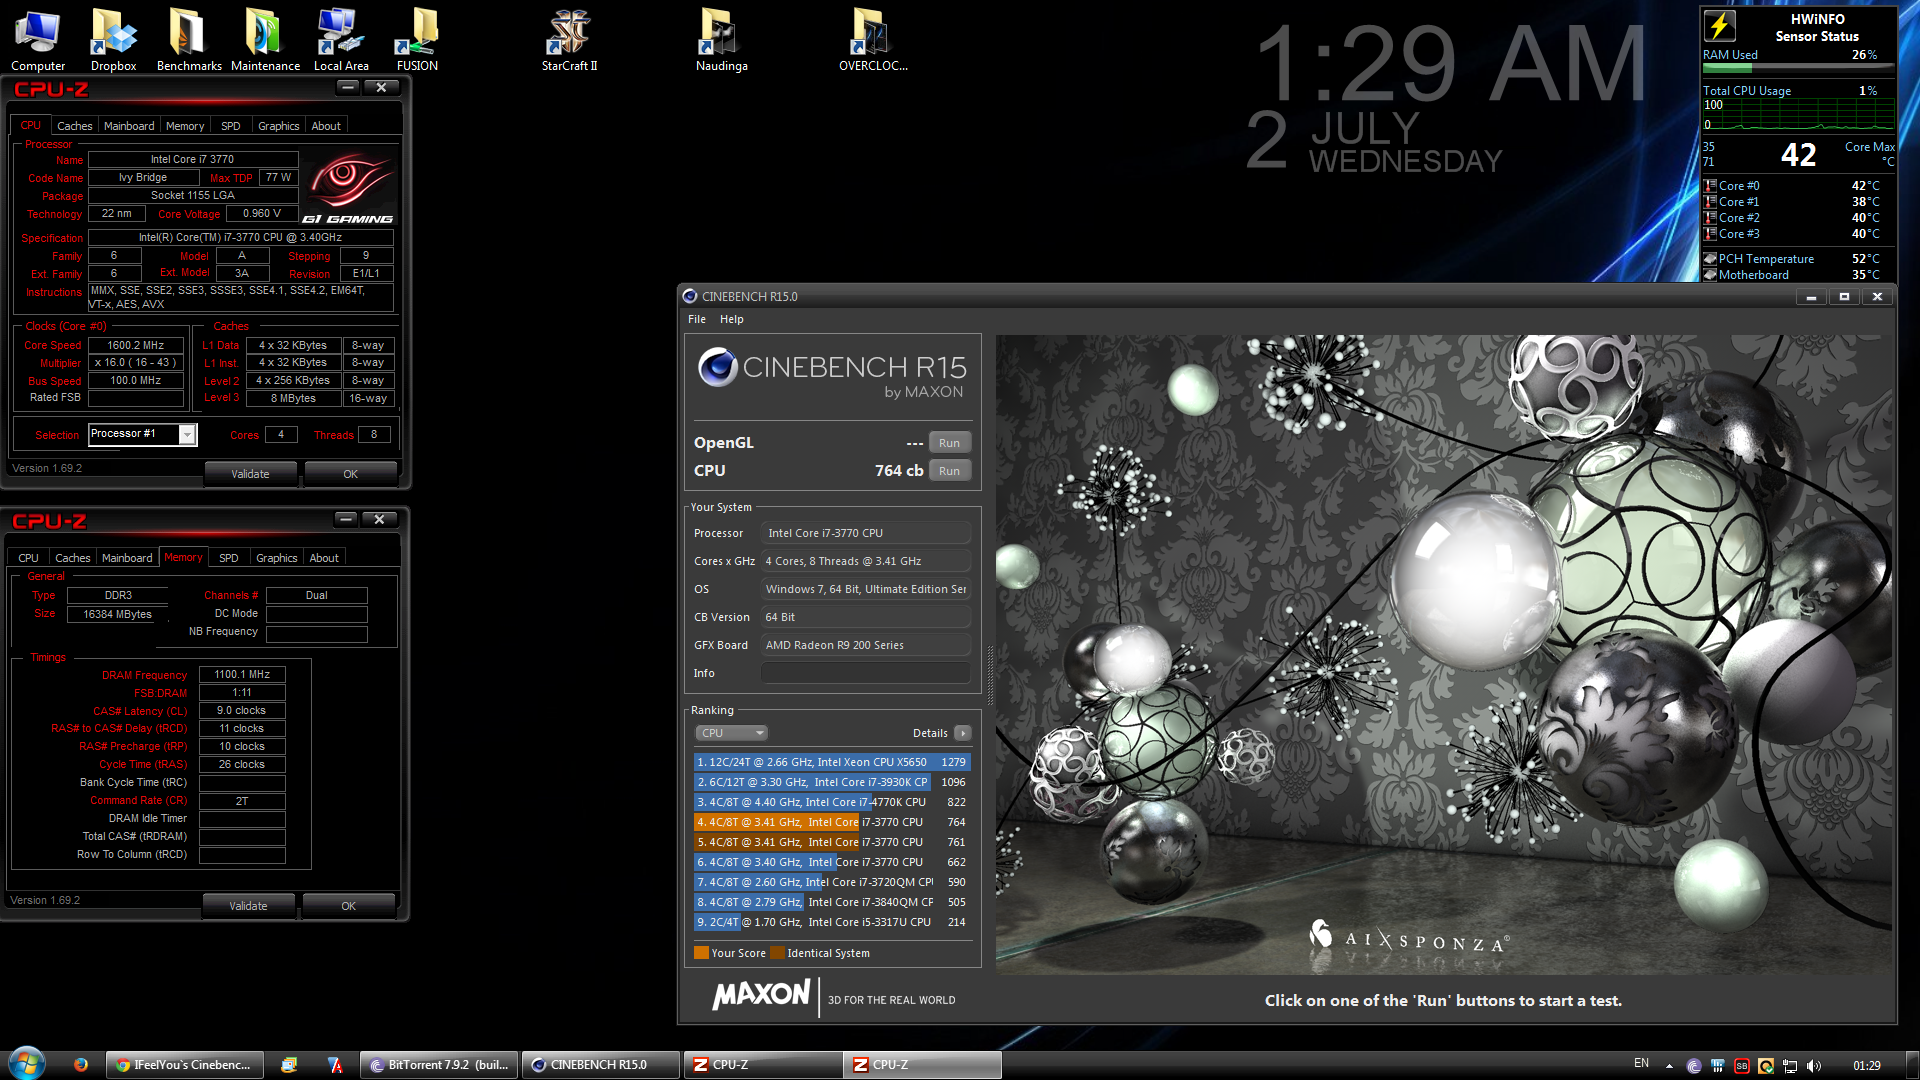Viewport: 1920px width, 1080px height.
Task: Open the Help menu in Cinebench
Action: pos(732,319)
